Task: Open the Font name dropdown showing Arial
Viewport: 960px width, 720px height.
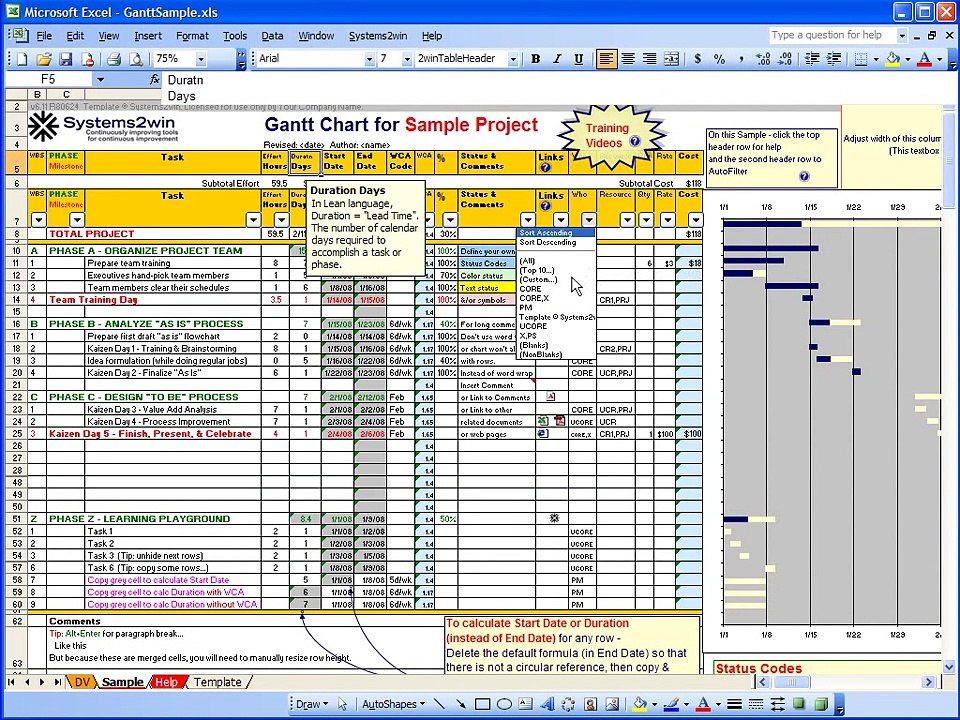Action: (369, 59)
